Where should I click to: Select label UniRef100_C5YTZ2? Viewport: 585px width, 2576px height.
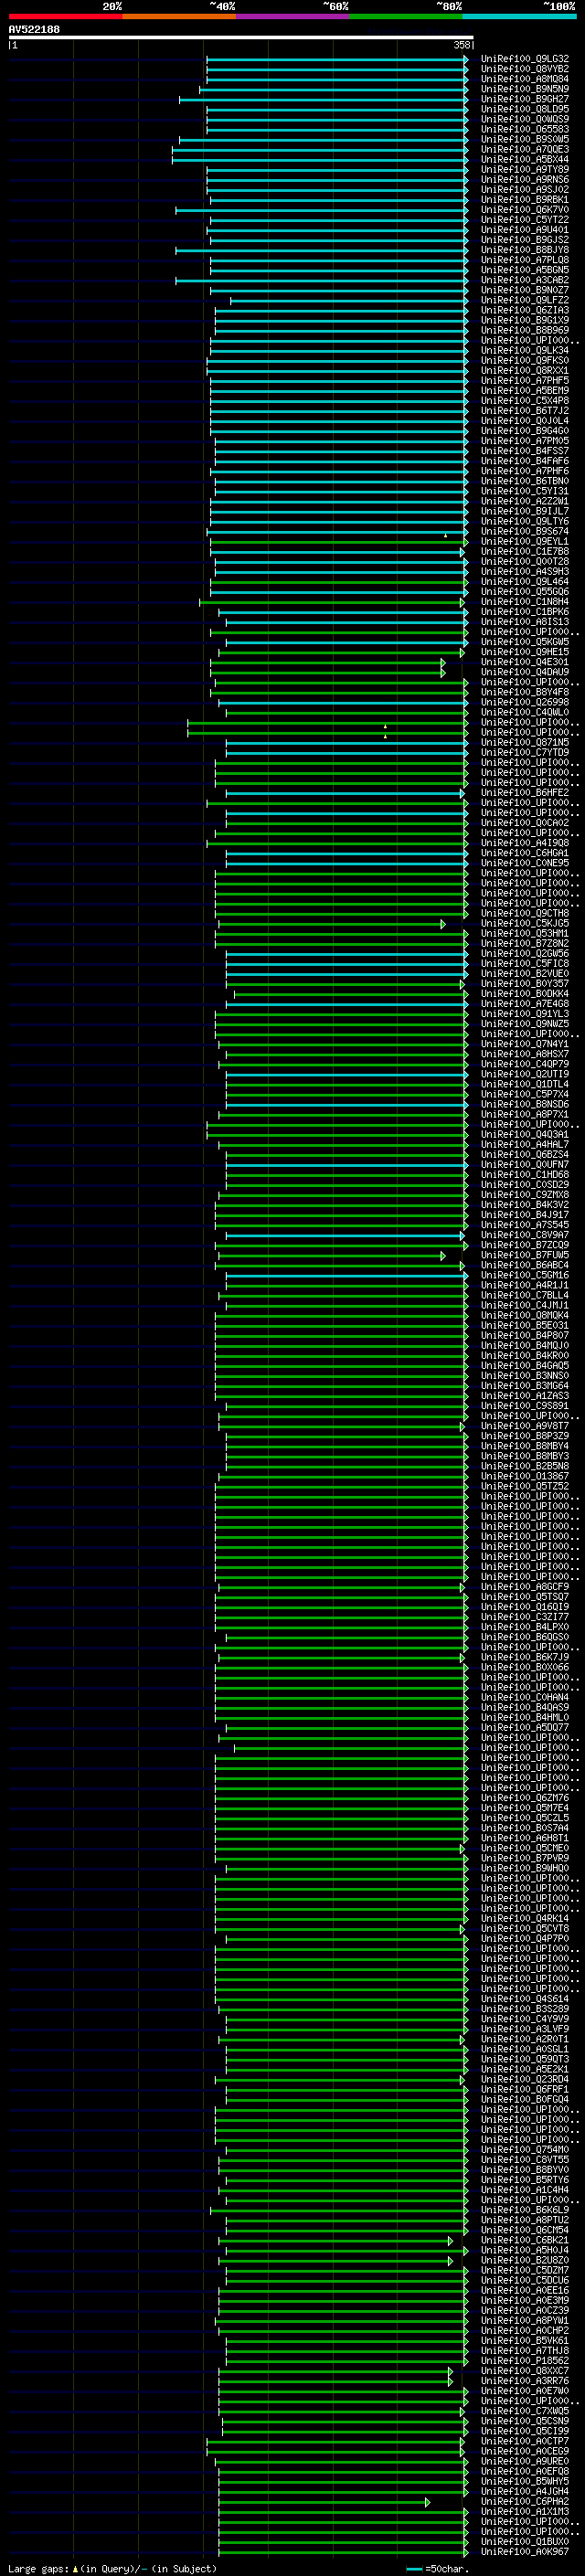525,220
